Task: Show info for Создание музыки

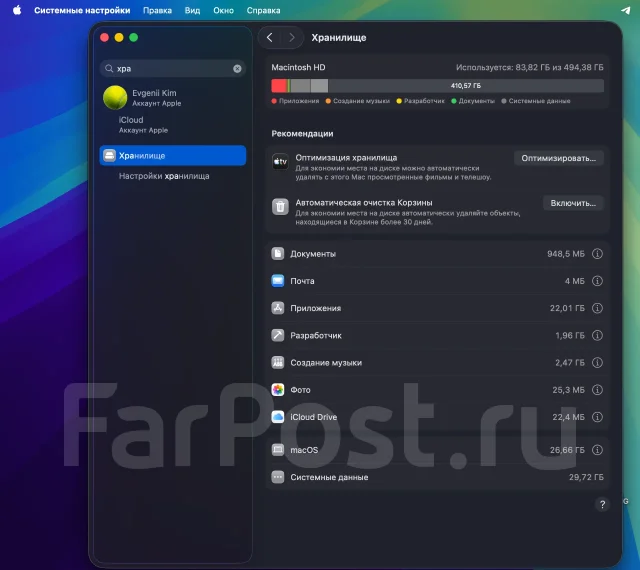Action: click(x=597, y=363)
